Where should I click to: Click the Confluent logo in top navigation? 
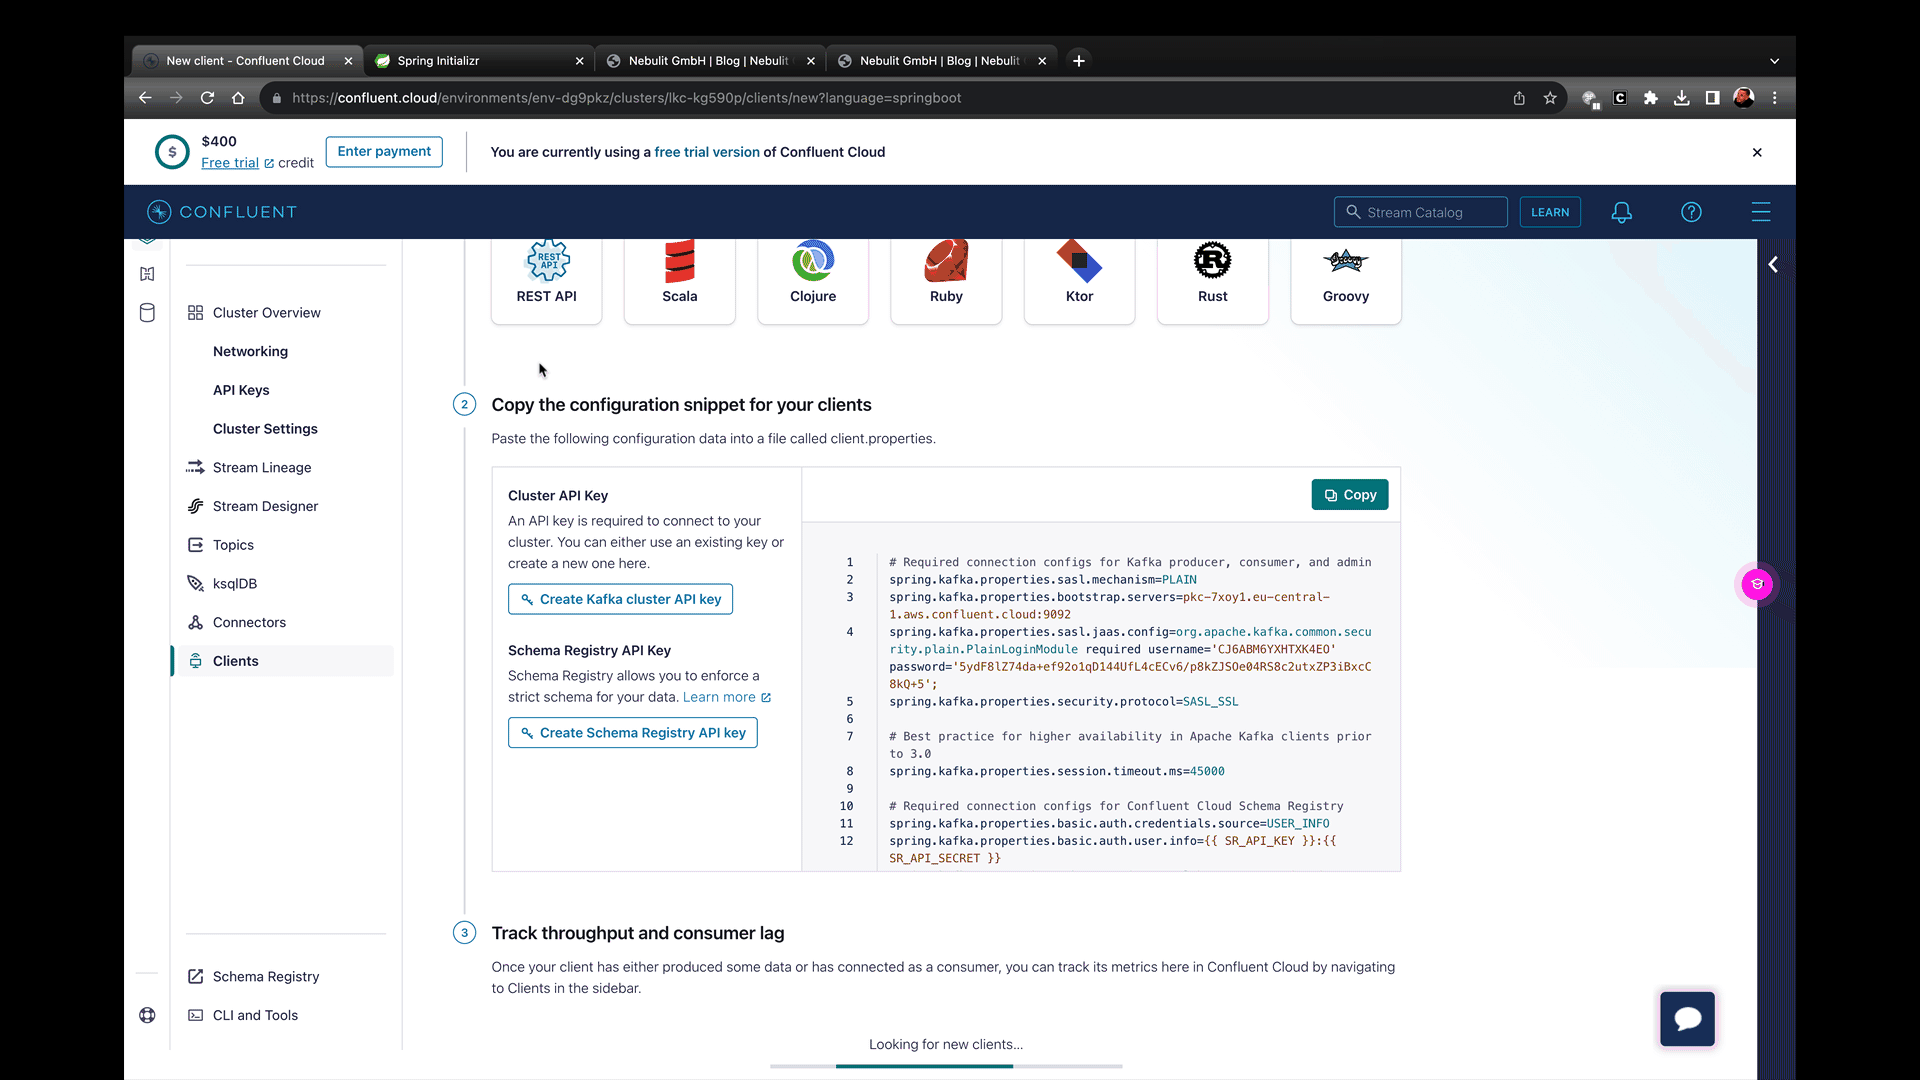tap(222, 211)
